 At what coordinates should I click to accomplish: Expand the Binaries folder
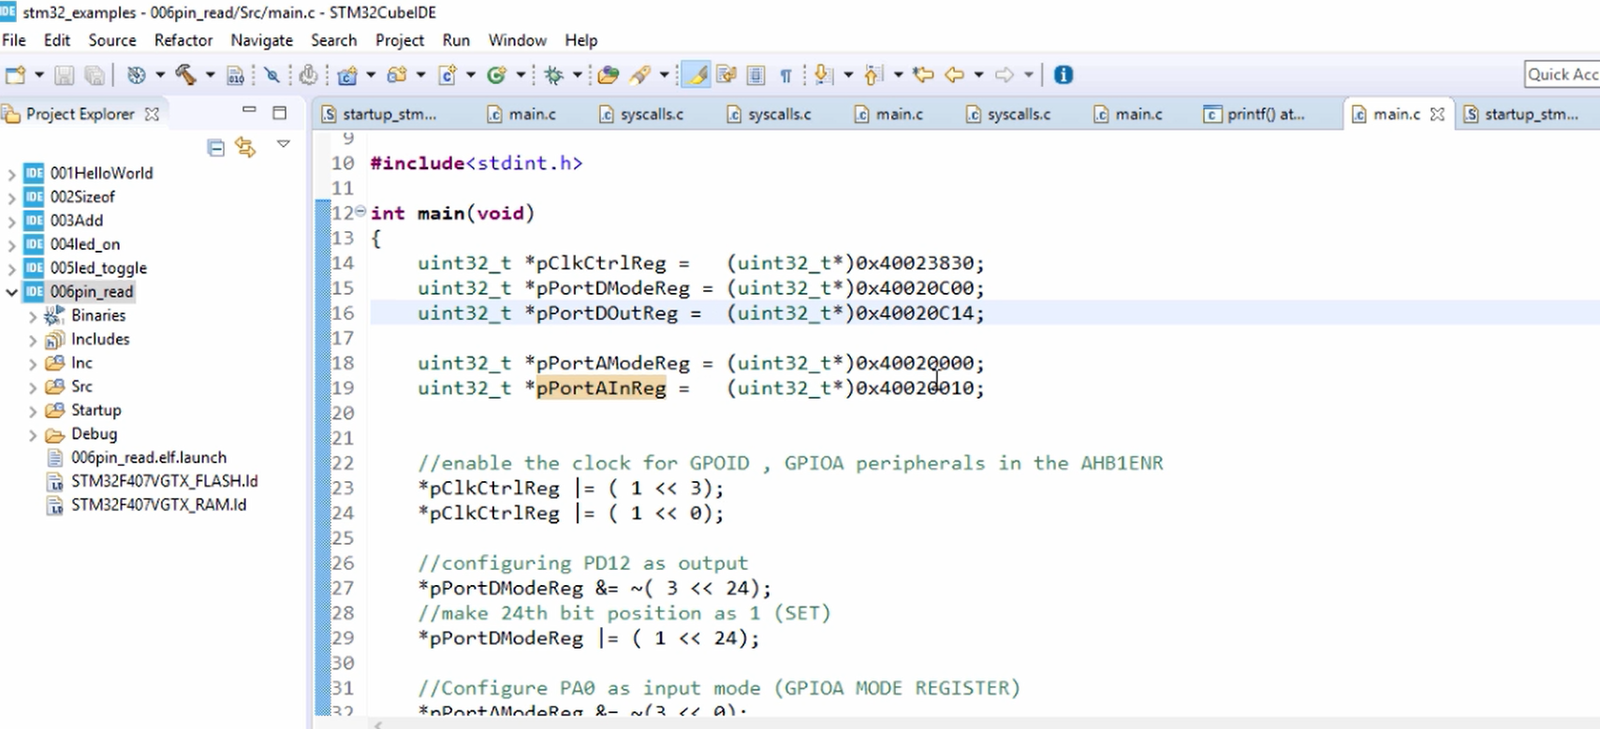33,316
